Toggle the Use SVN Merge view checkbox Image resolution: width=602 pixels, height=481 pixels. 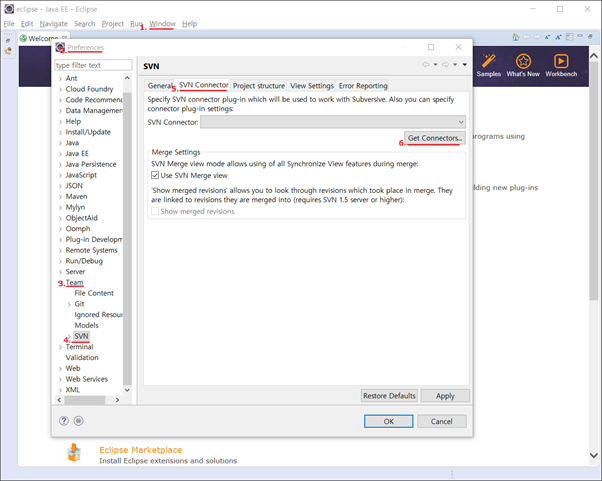(155, 175)
